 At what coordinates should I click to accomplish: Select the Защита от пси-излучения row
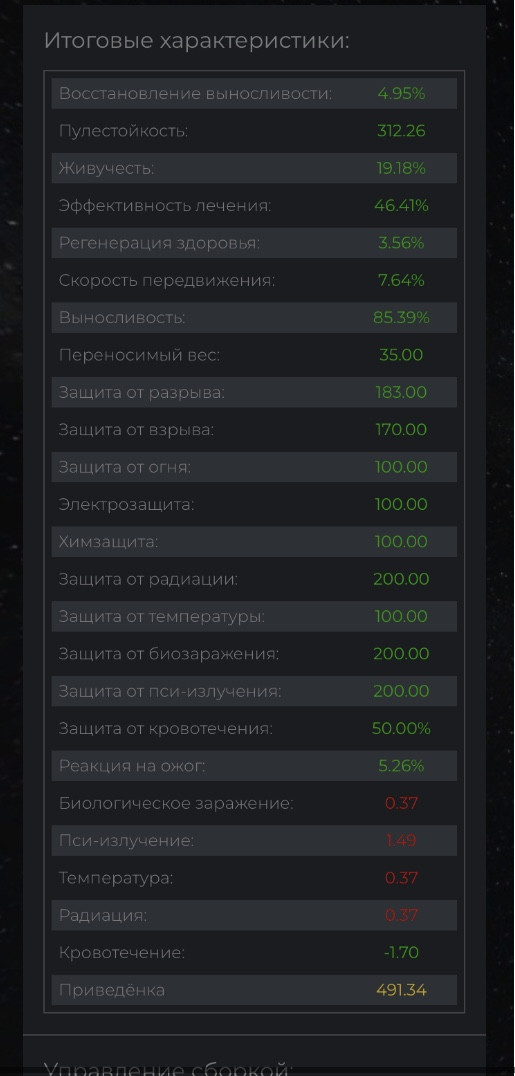tap(254, 692)
